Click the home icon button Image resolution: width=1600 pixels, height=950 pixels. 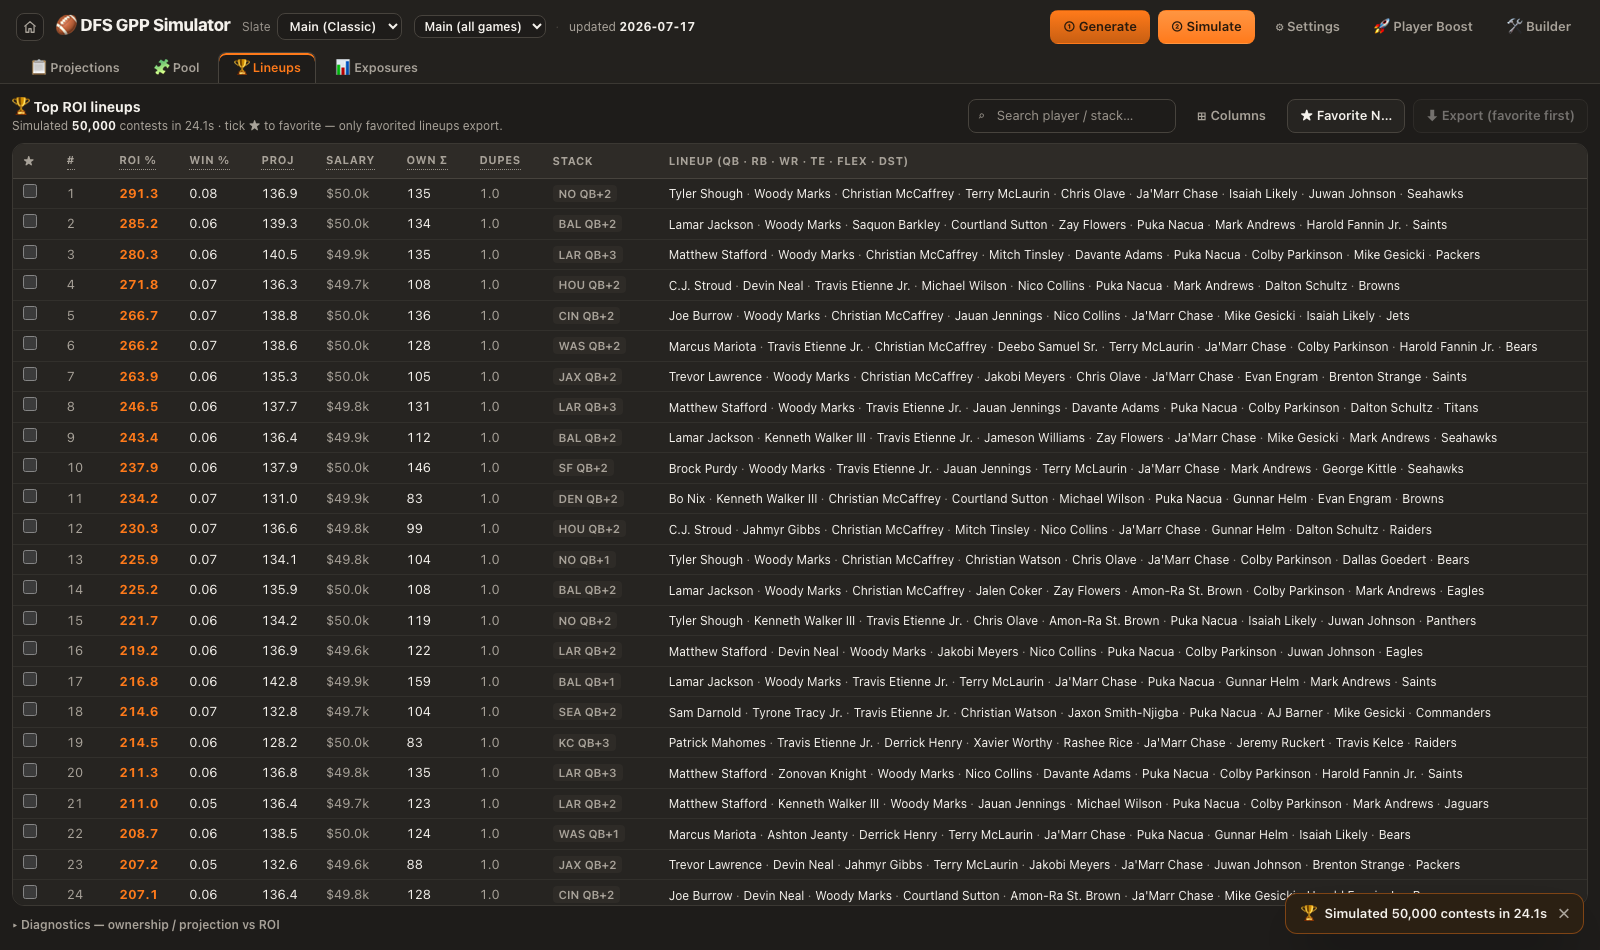pos(30,27)
